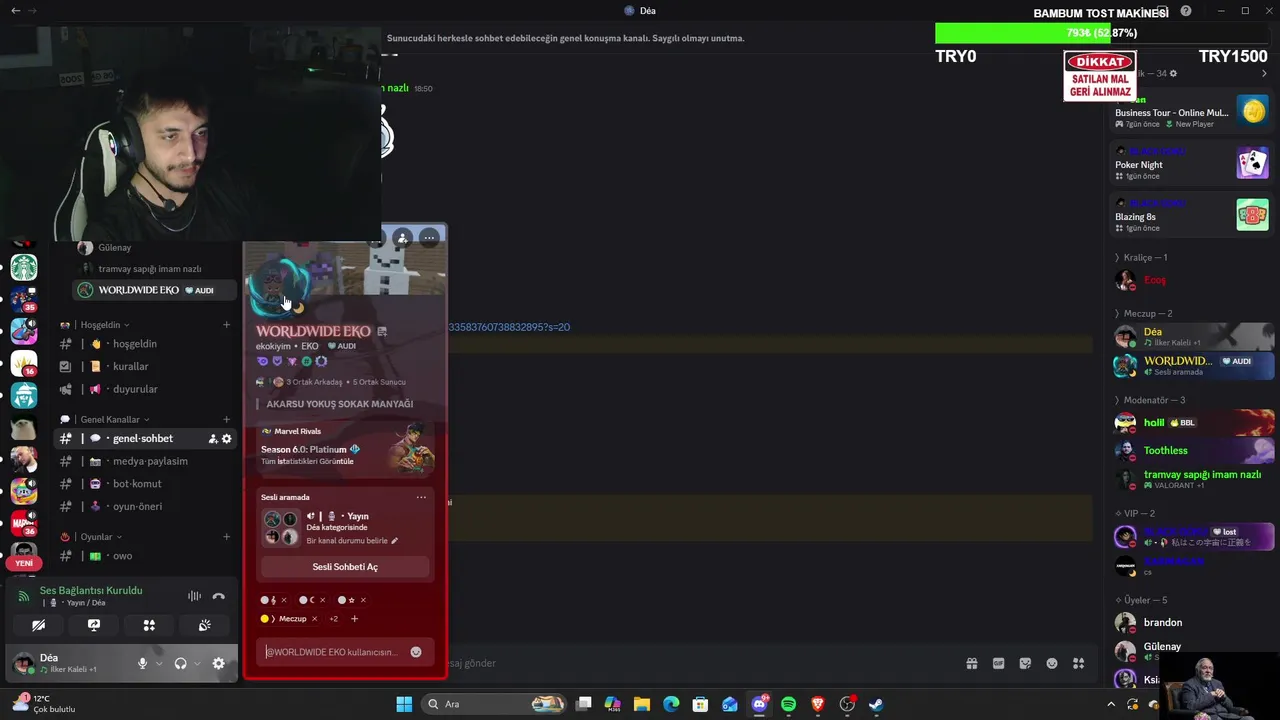Image resolution: width=1280 pixels, height=720 pixels.
Task: Expand the activity section arrow
Action: 1264,73
